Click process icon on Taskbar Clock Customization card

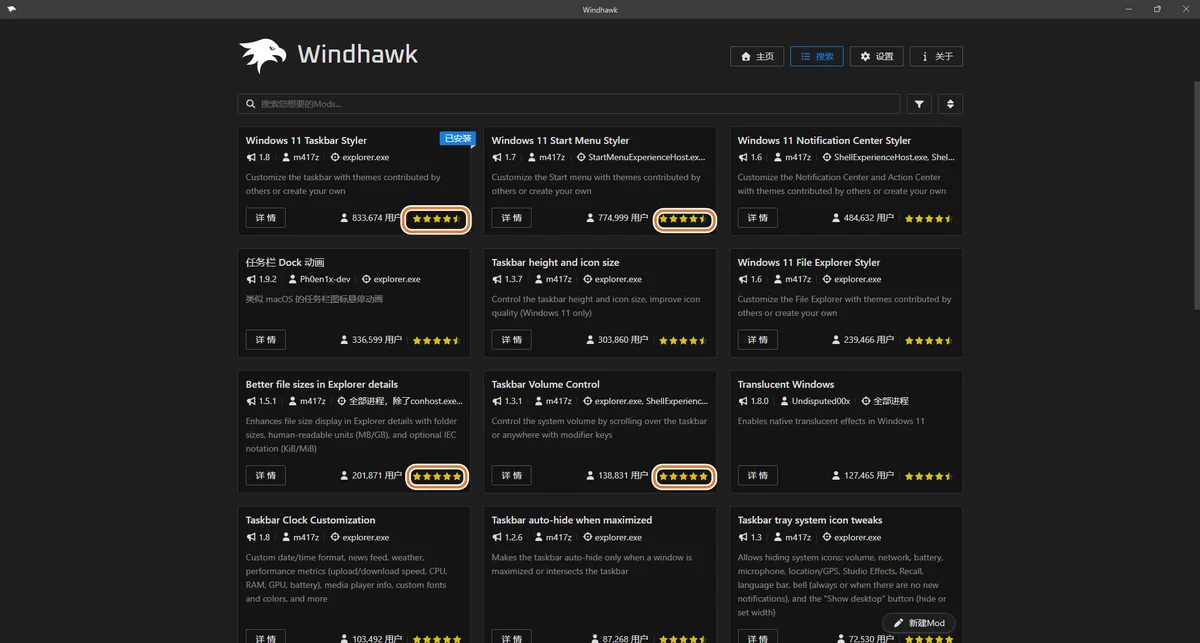[334, 537]
